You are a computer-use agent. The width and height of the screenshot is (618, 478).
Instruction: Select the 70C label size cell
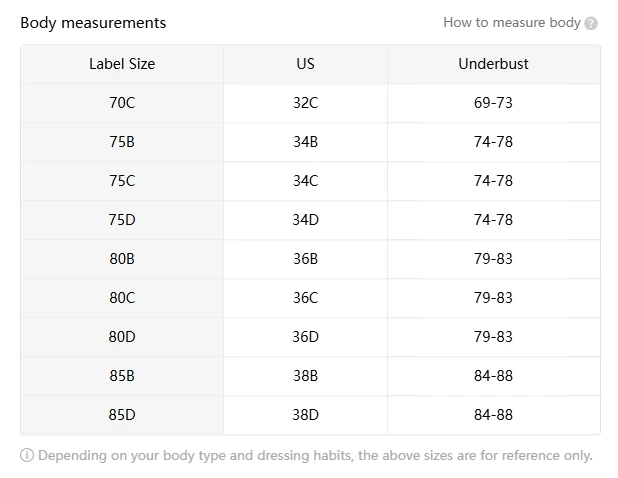click(x=122, y=103)
